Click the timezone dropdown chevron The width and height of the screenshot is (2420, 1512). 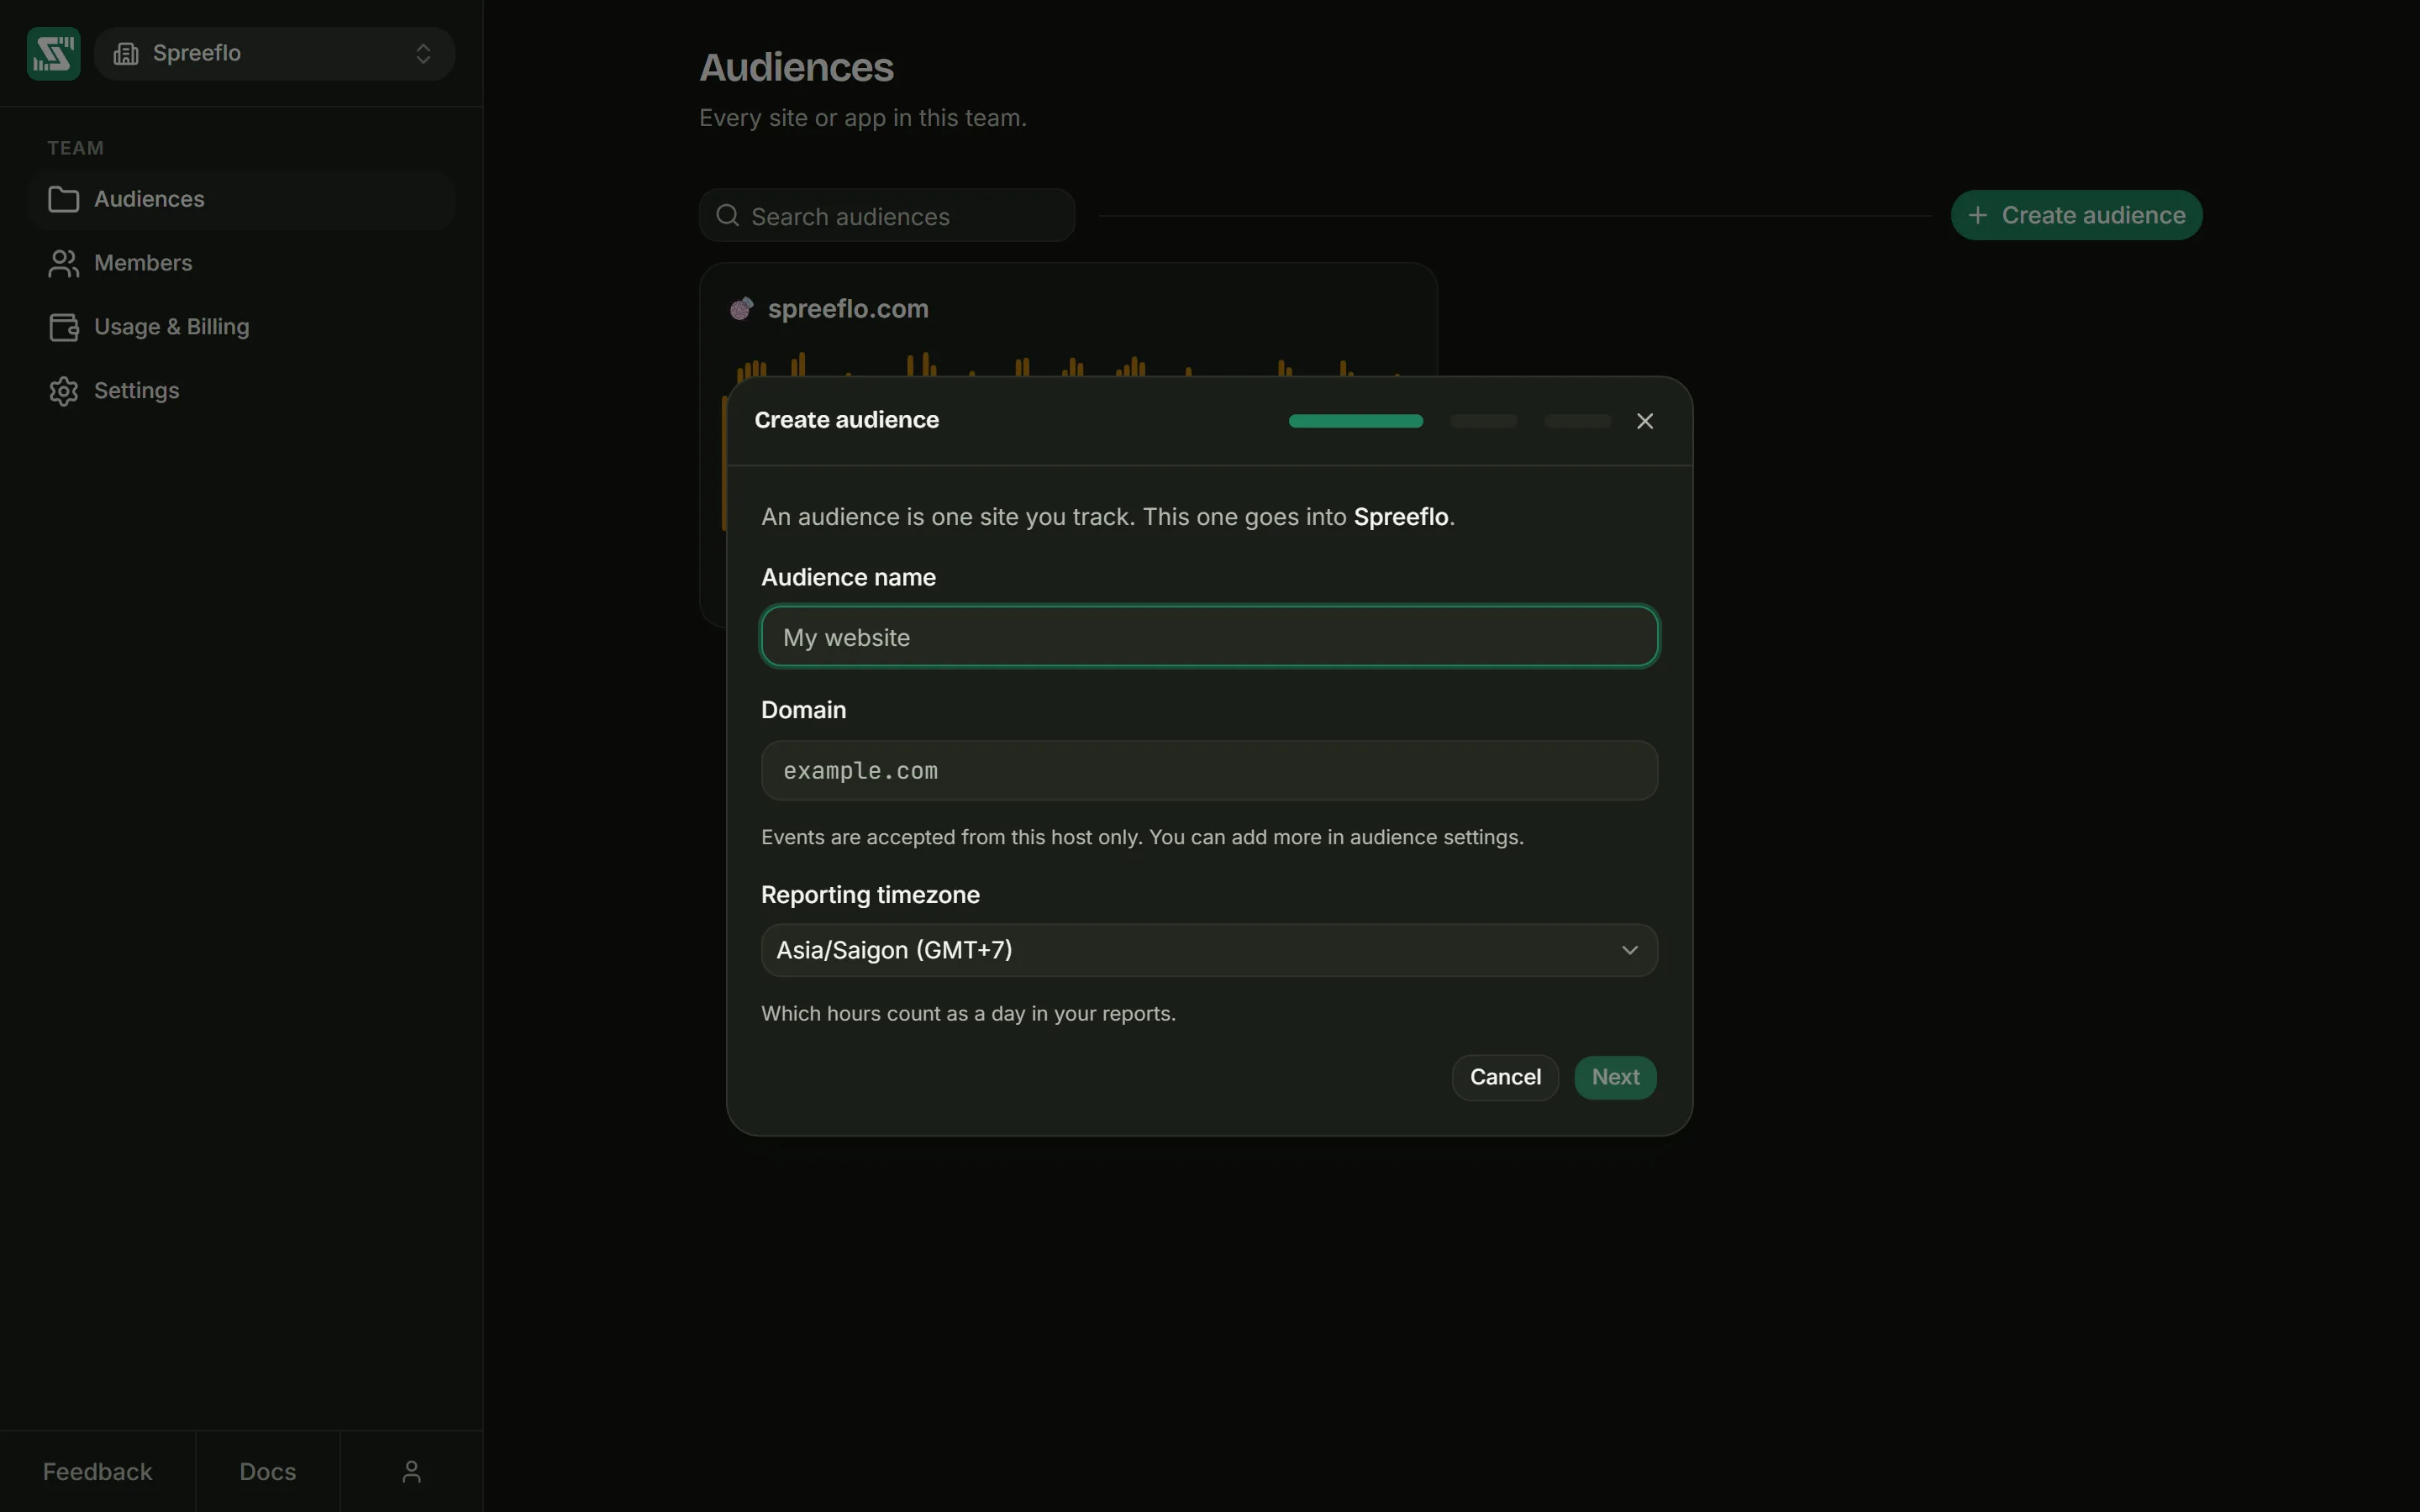pyautogui.click(x=1629, y=950)
